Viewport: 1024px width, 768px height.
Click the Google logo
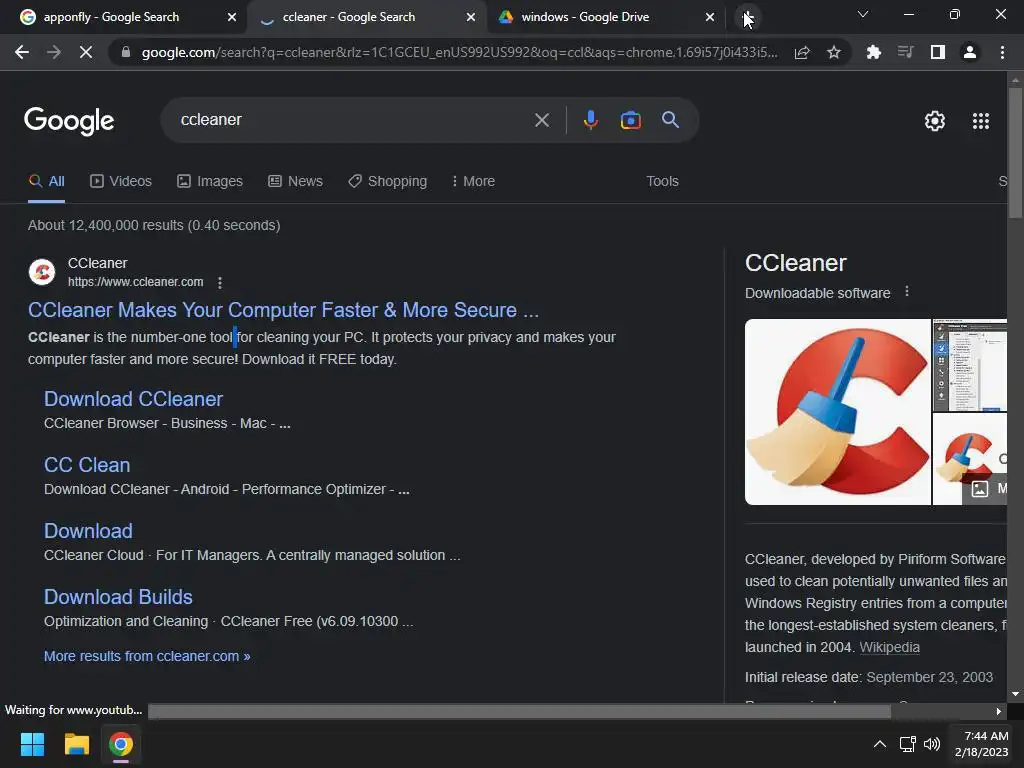click(69, 121)
